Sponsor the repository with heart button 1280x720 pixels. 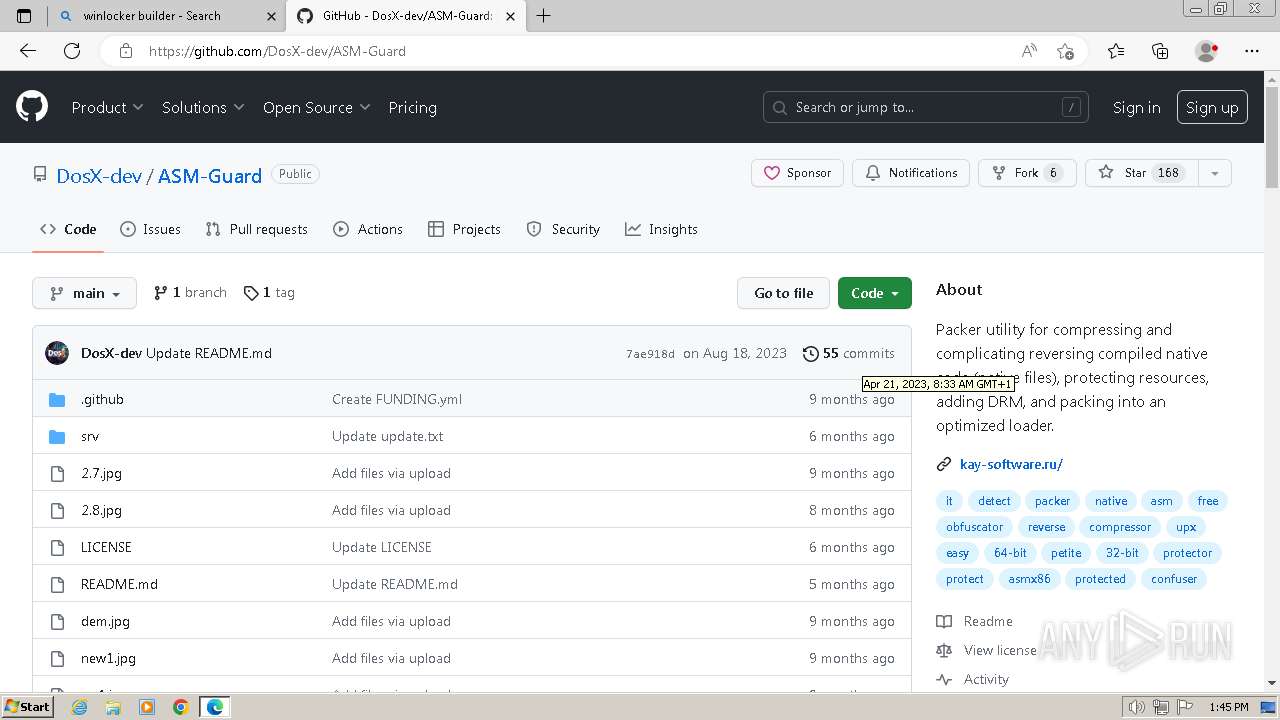[x=797, y=173]
